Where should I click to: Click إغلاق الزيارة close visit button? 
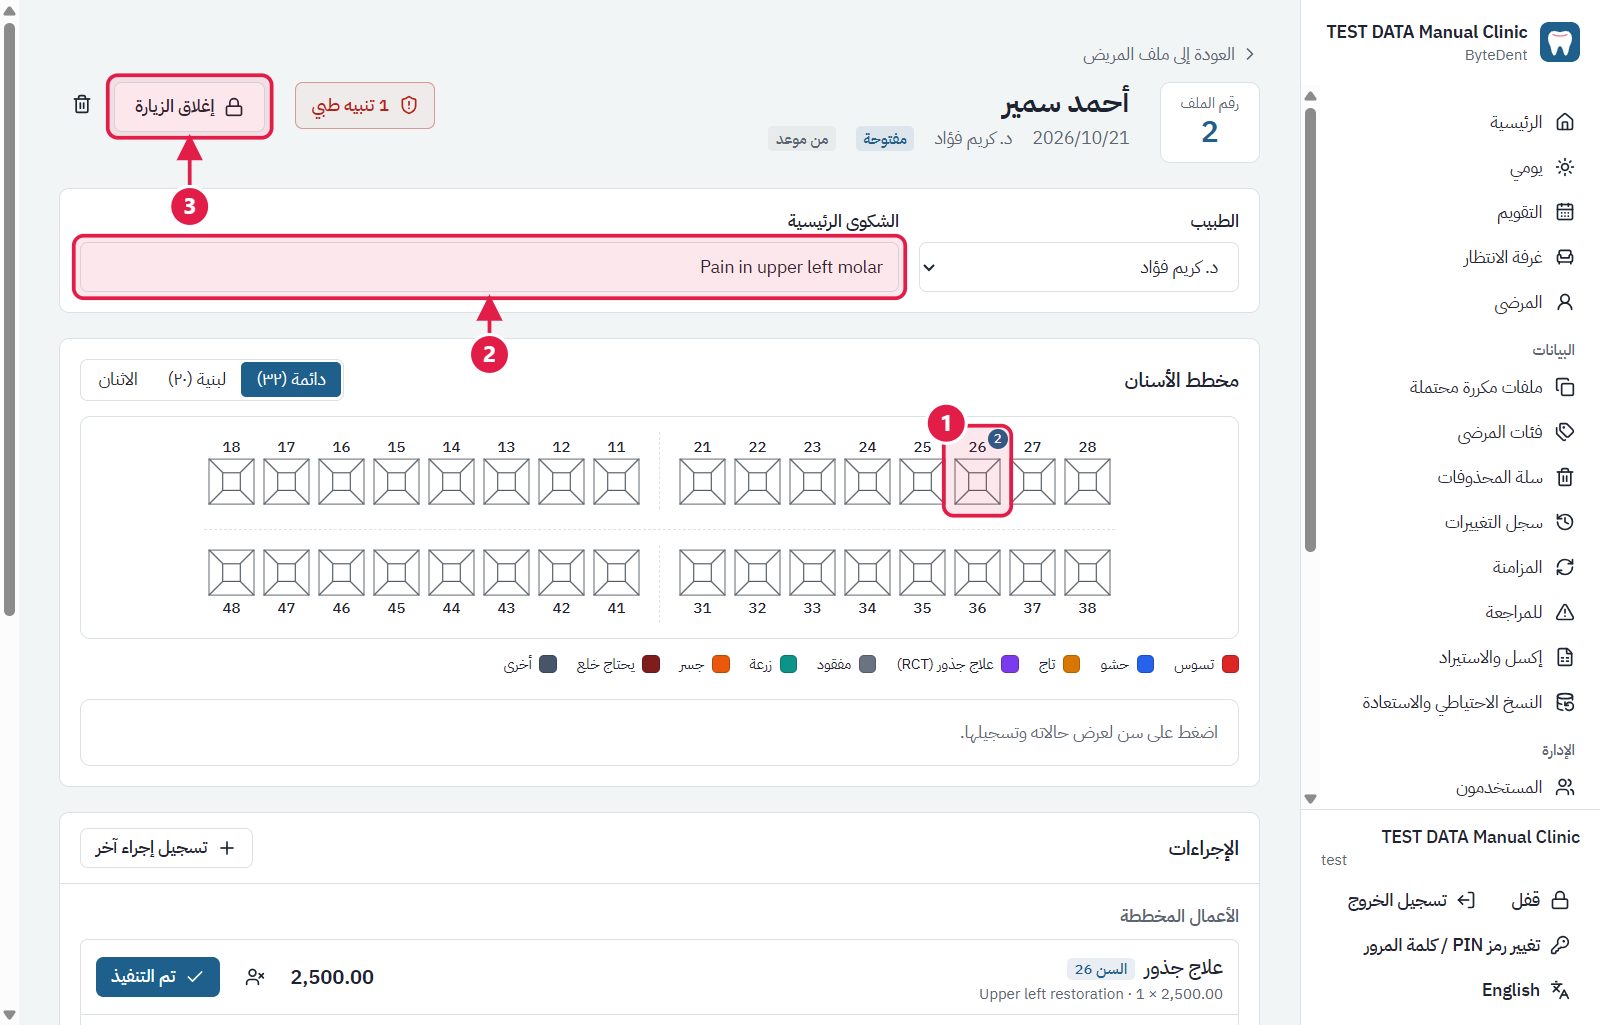tap(189, 106)
